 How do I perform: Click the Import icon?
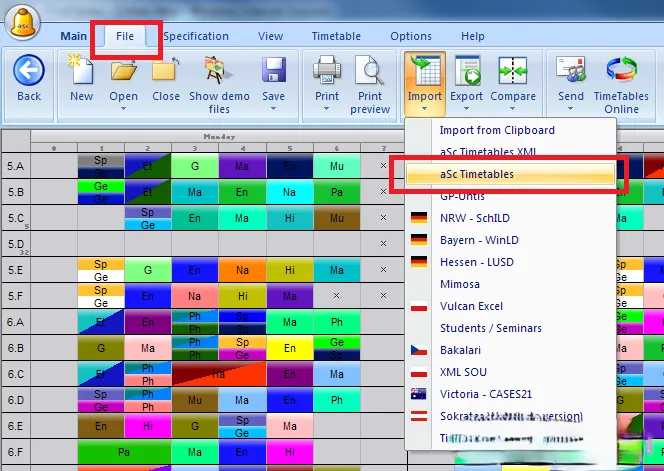pyautogui.click(x=425, y=71)
